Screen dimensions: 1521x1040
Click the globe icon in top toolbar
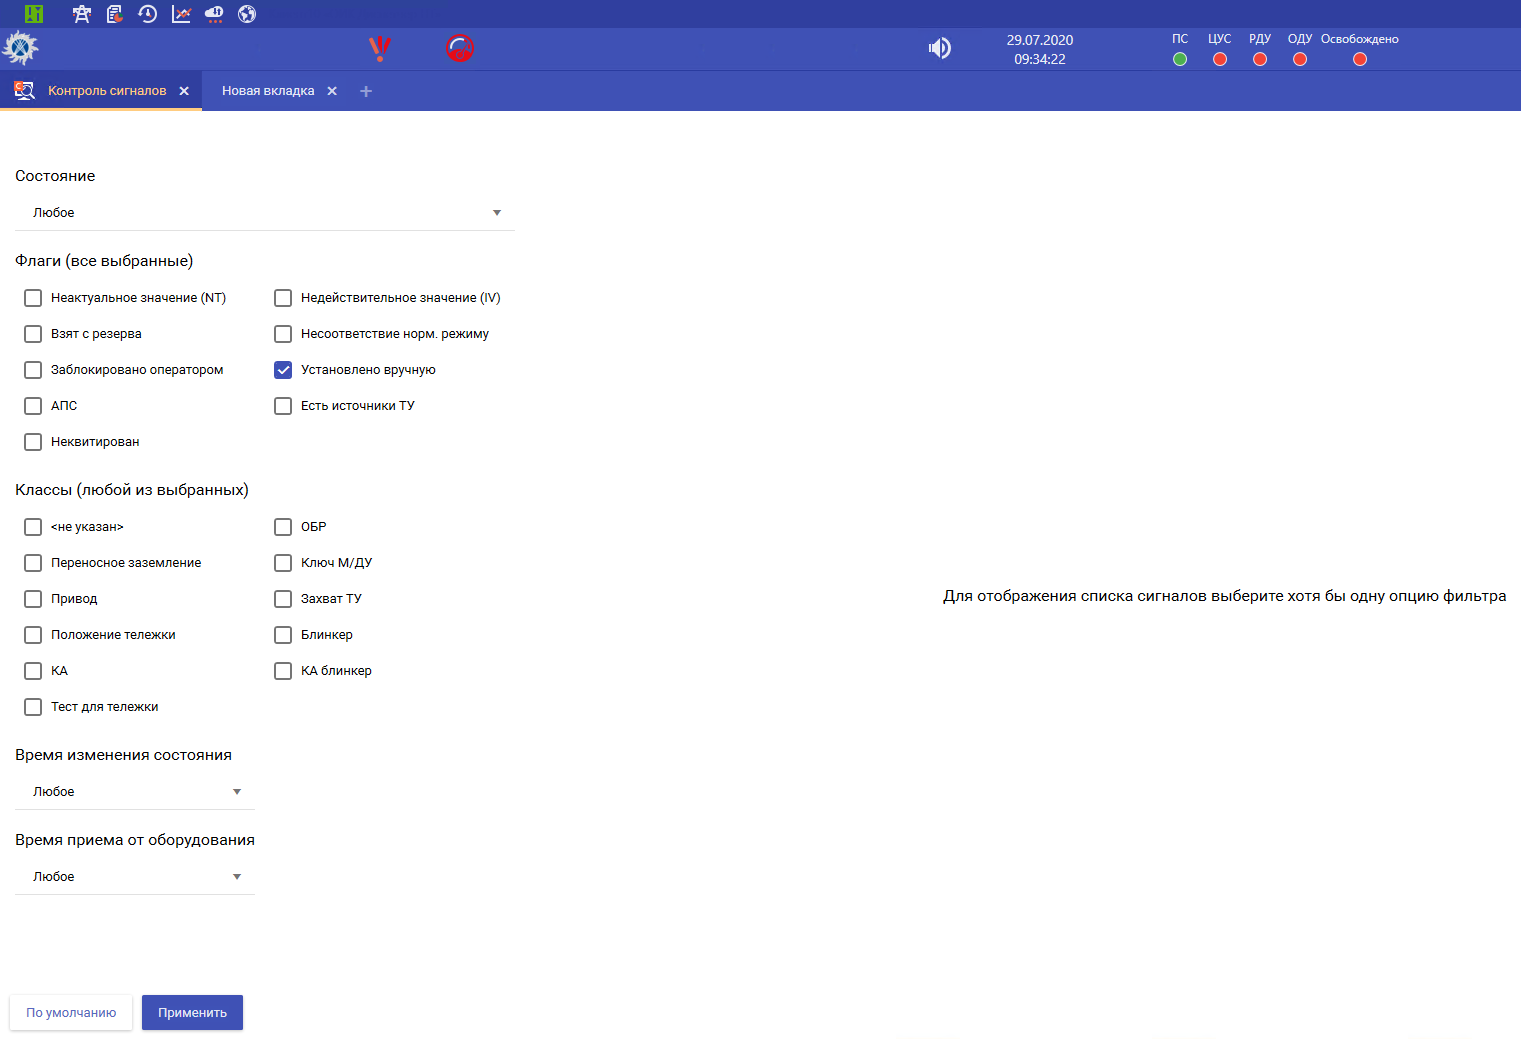pos(247,14)
